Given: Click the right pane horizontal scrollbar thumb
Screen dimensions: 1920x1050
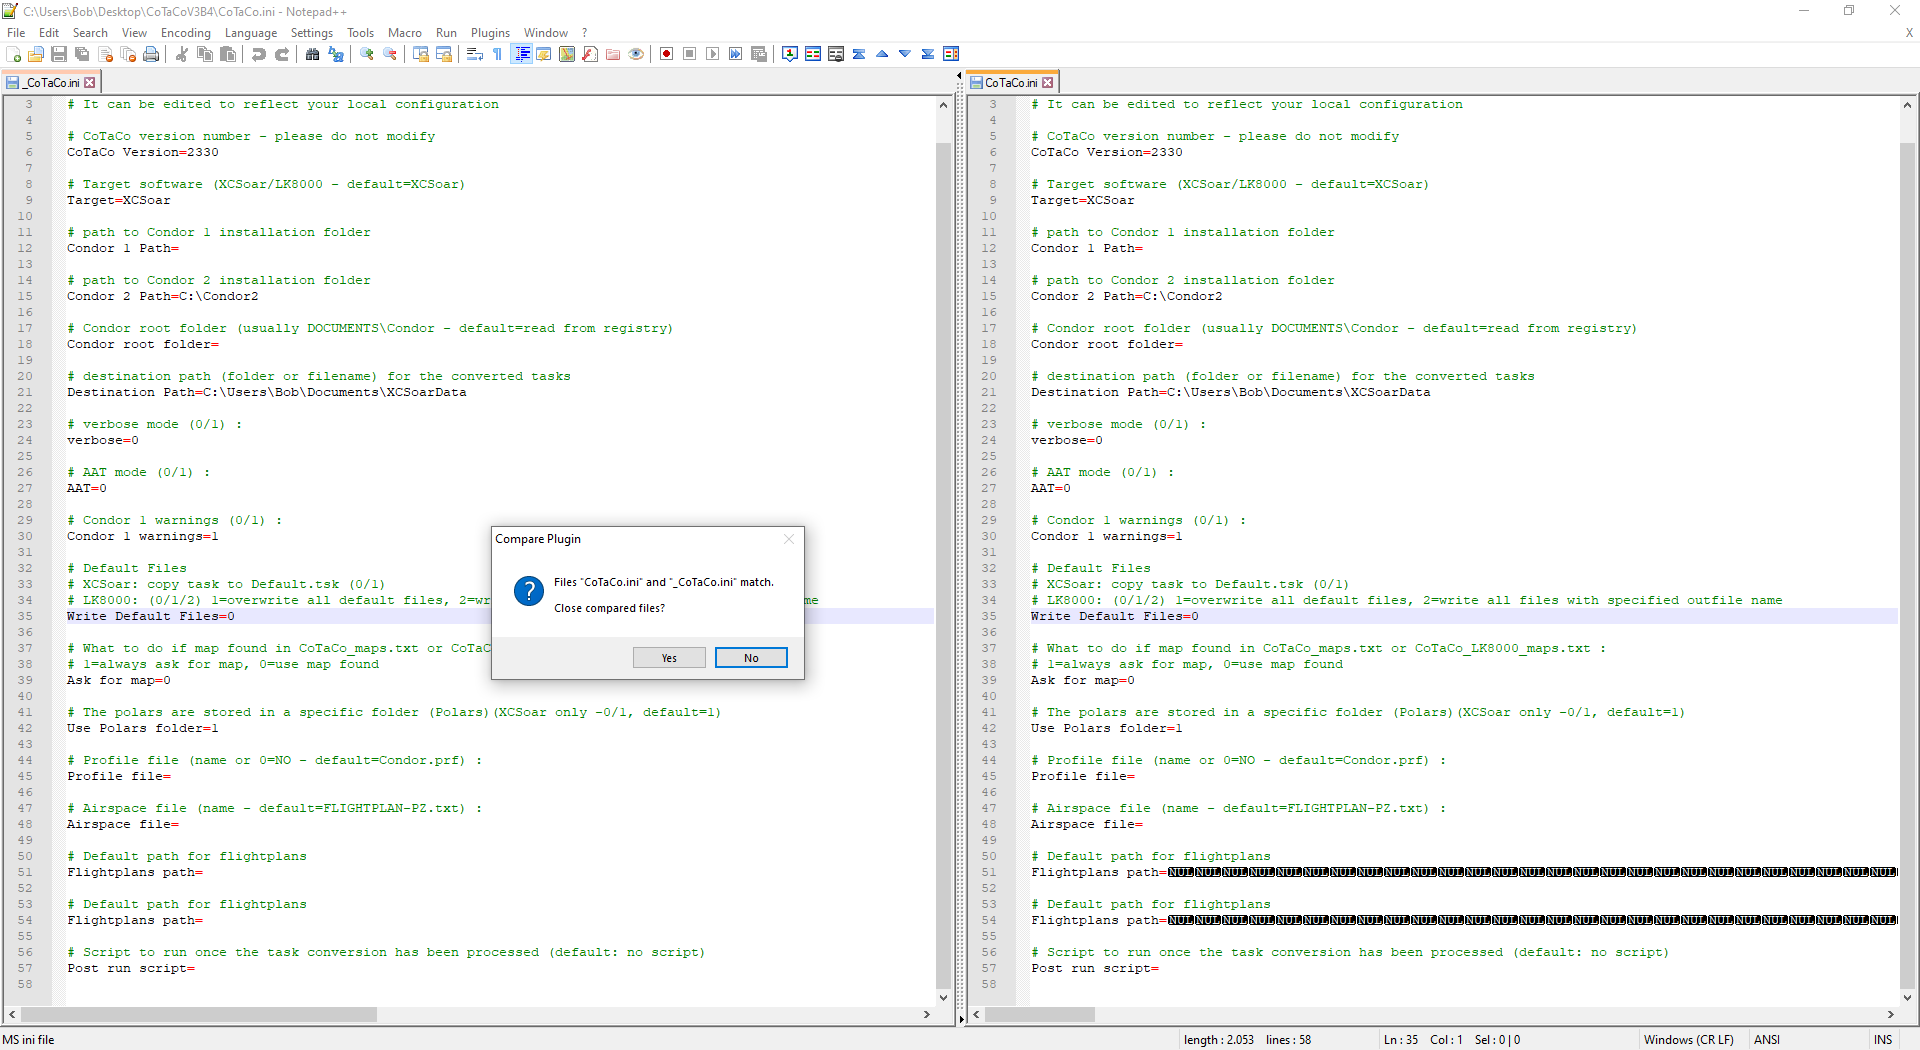Looking at the screenshot, I should tap(1040, 1015).
